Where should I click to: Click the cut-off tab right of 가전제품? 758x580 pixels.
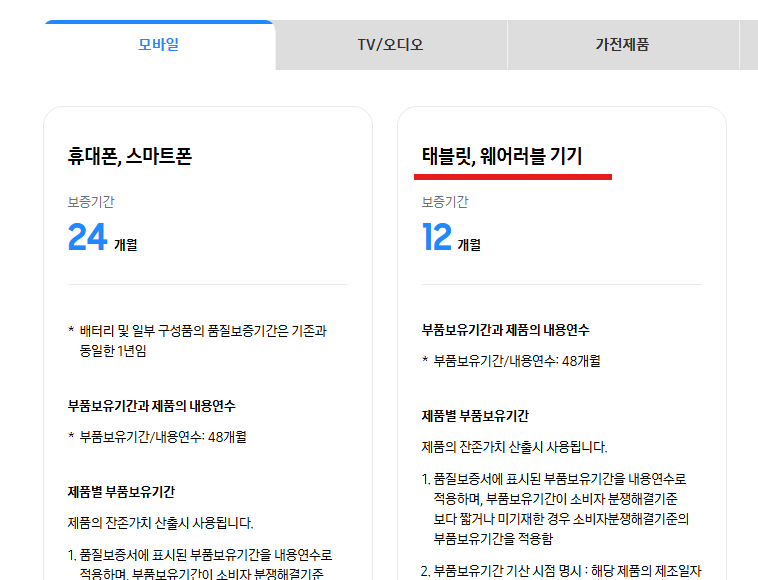coord(748,45)
